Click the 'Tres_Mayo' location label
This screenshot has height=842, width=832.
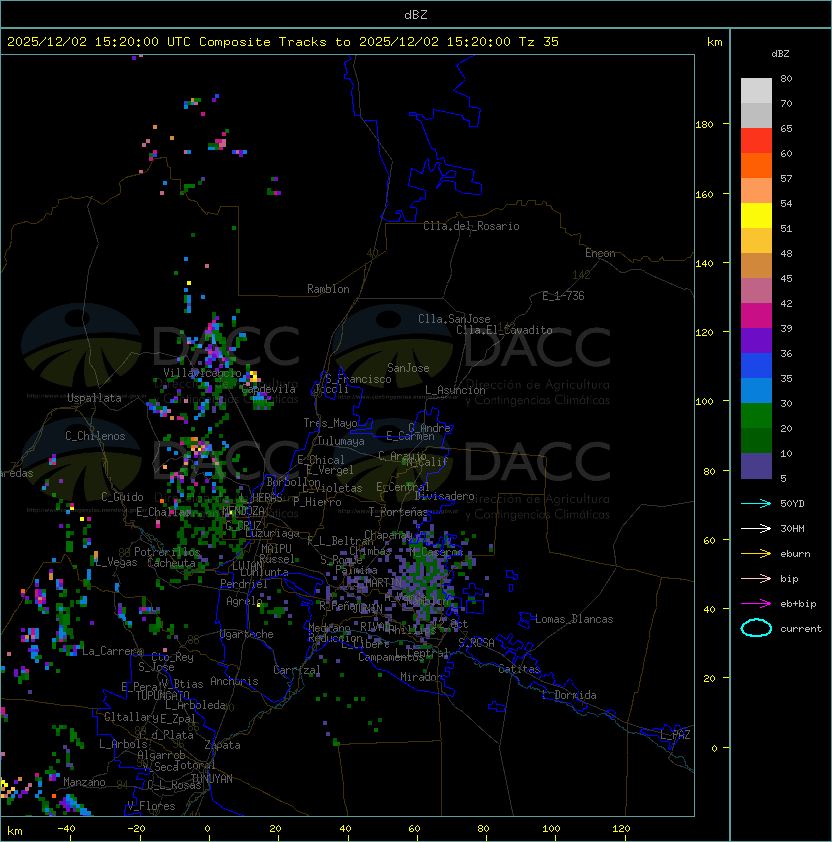click(x=330, y=423)
